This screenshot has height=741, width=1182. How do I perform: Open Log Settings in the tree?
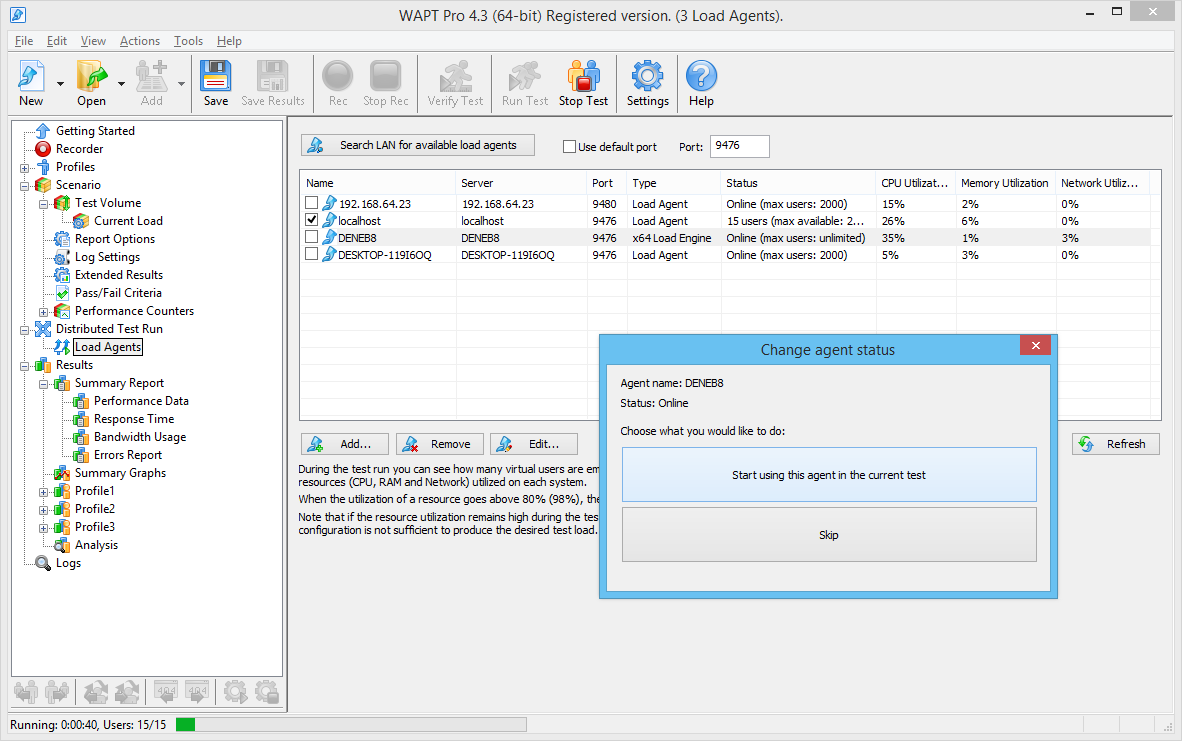(107, 257)
